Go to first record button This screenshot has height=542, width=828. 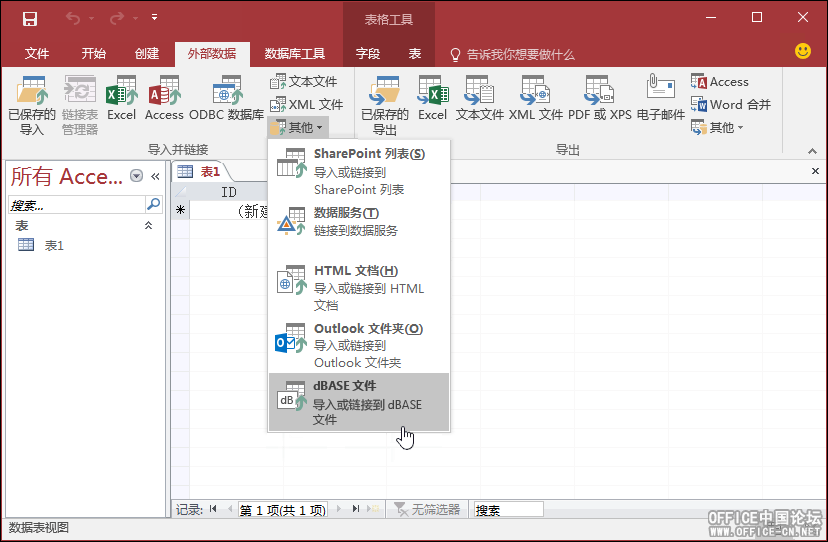213,509
